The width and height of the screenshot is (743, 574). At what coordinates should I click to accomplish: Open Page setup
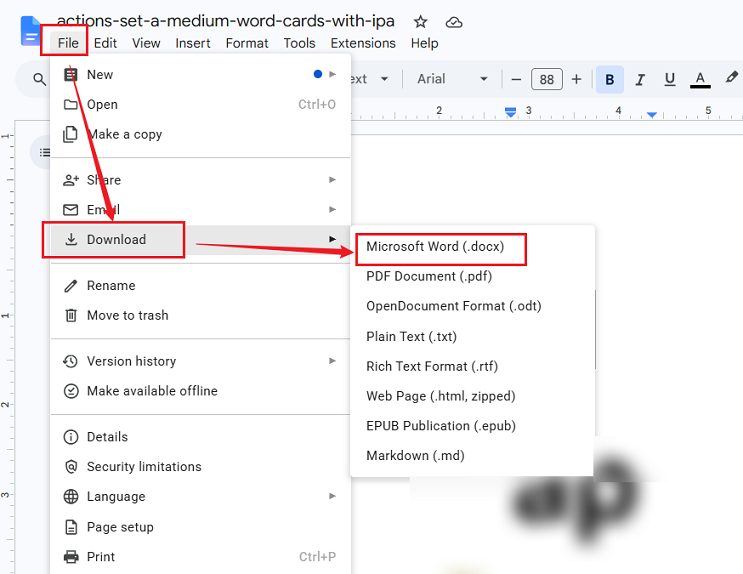coord(200,527)
